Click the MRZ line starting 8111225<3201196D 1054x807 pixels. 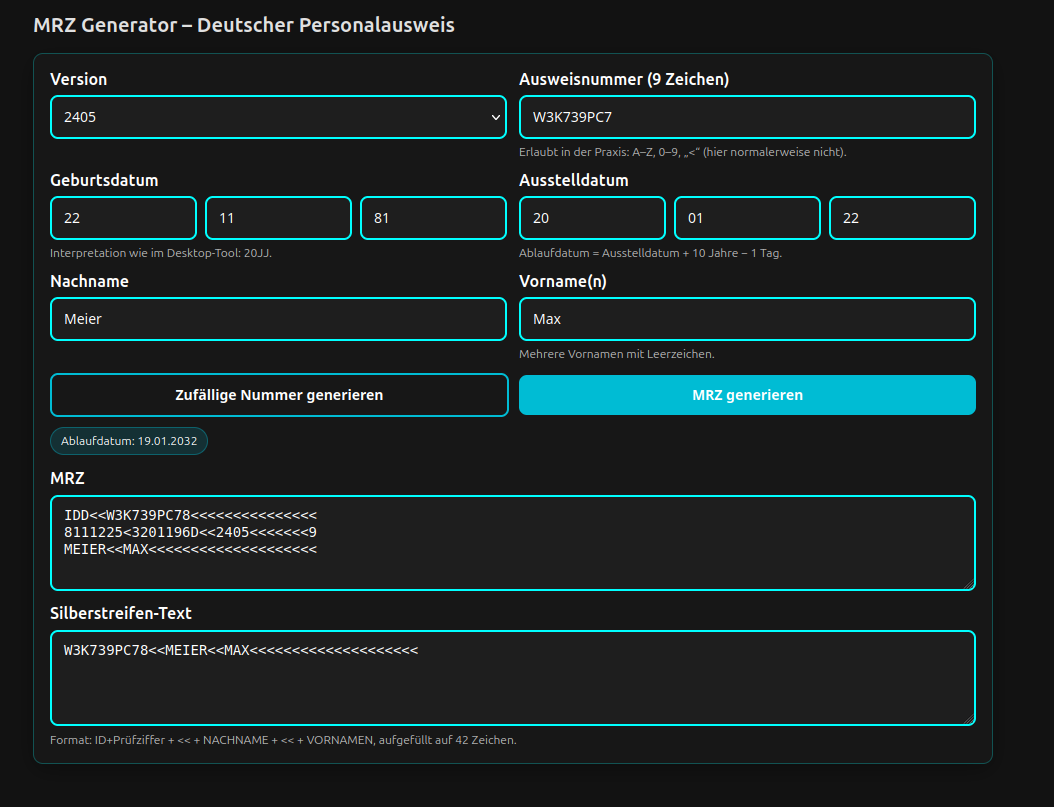click(190, 532)
